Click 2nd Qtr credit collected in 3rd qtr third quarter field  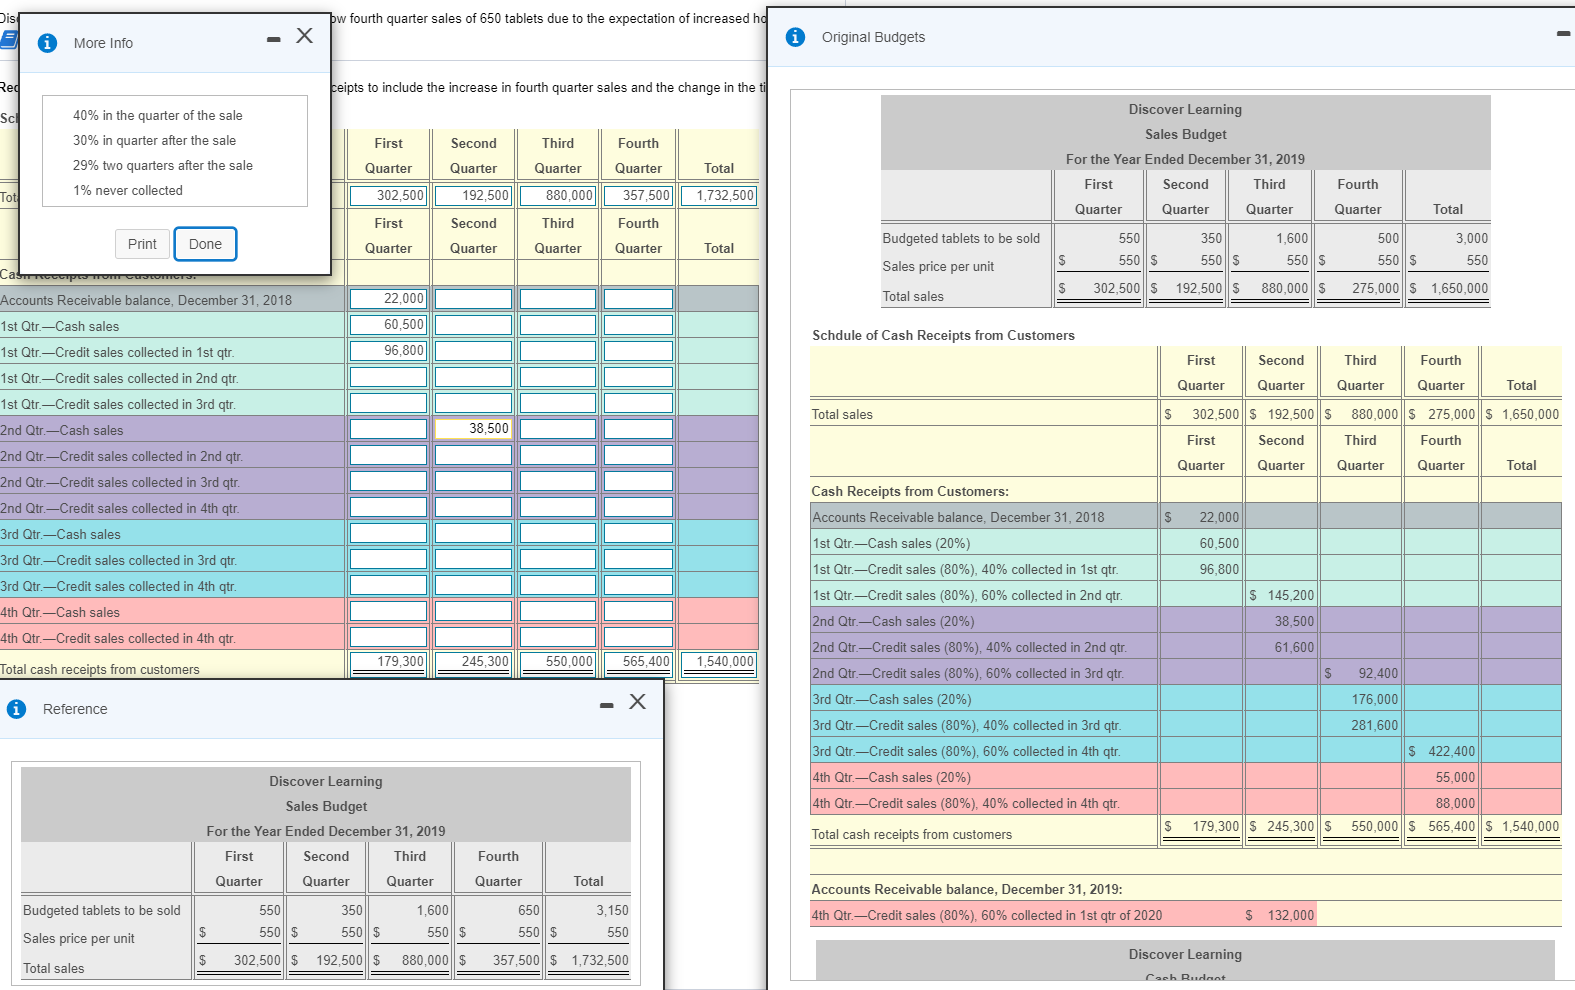558,480
